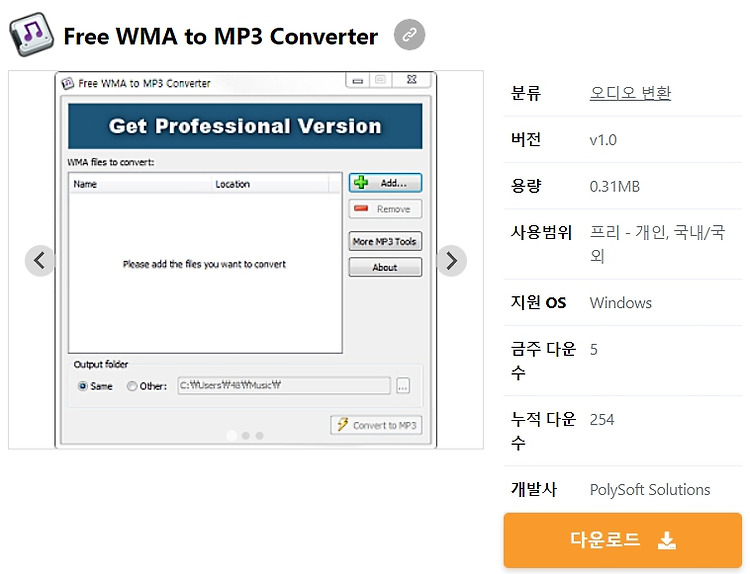Click the supported OS value Windows
This screenshot has height=574, width=750.
coord(620,303)
